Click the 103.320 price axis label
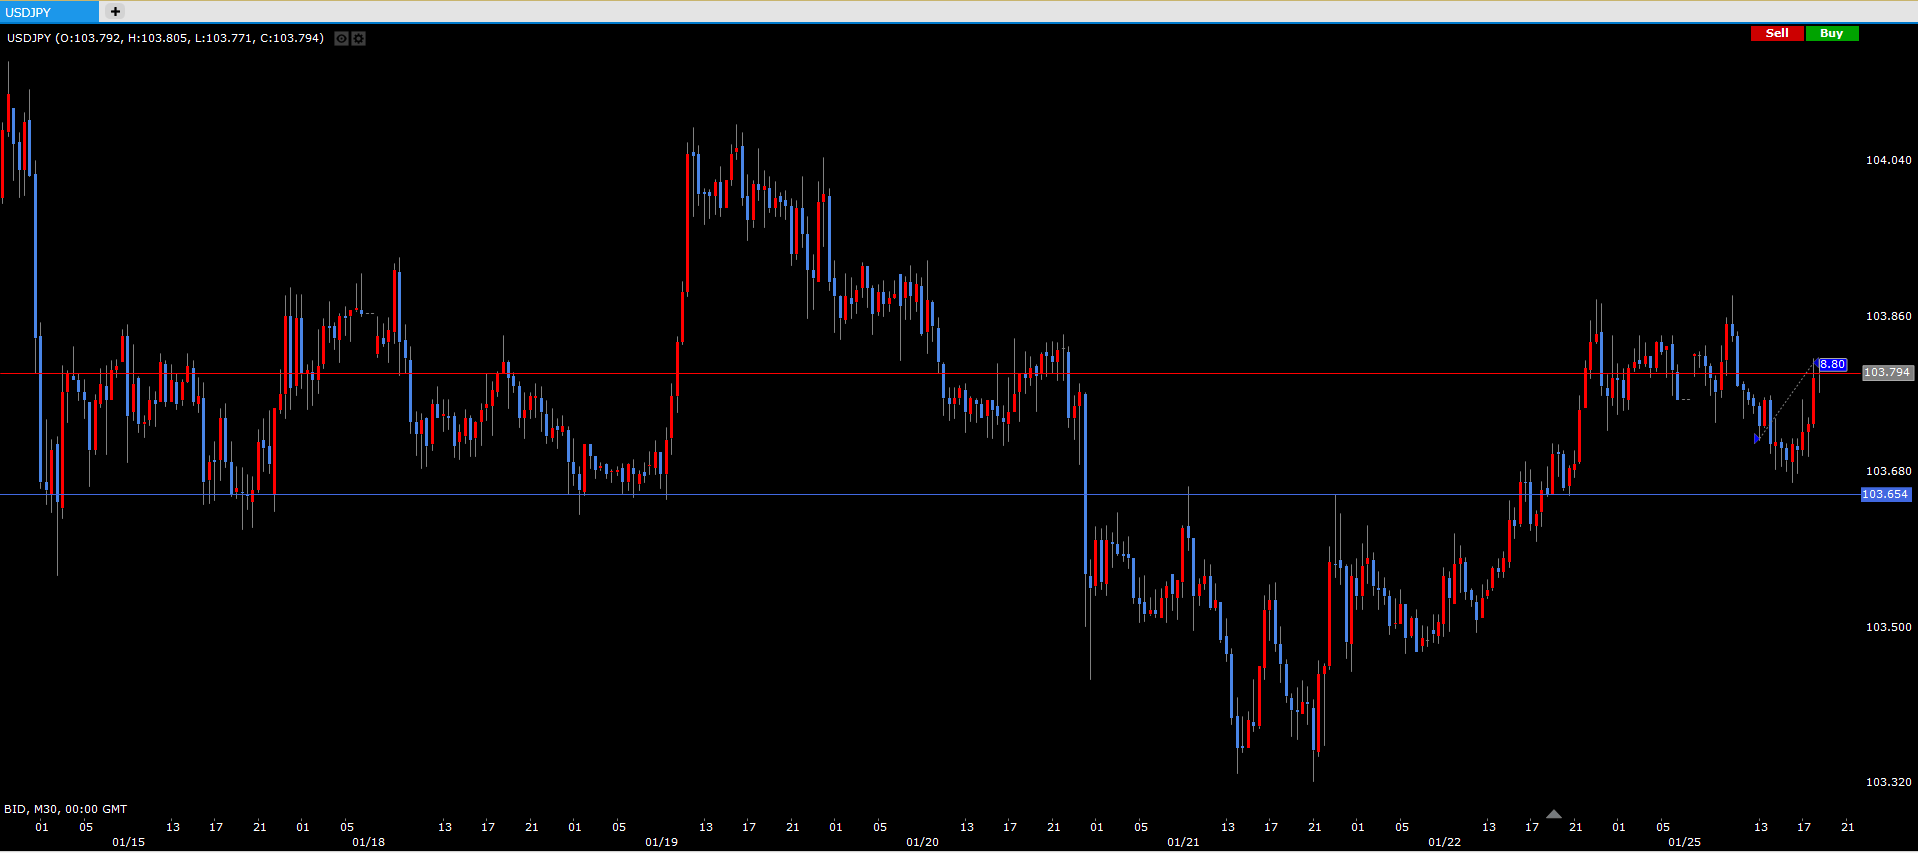This screenshot has width=1918, height=853. (x=1888, y=782)
